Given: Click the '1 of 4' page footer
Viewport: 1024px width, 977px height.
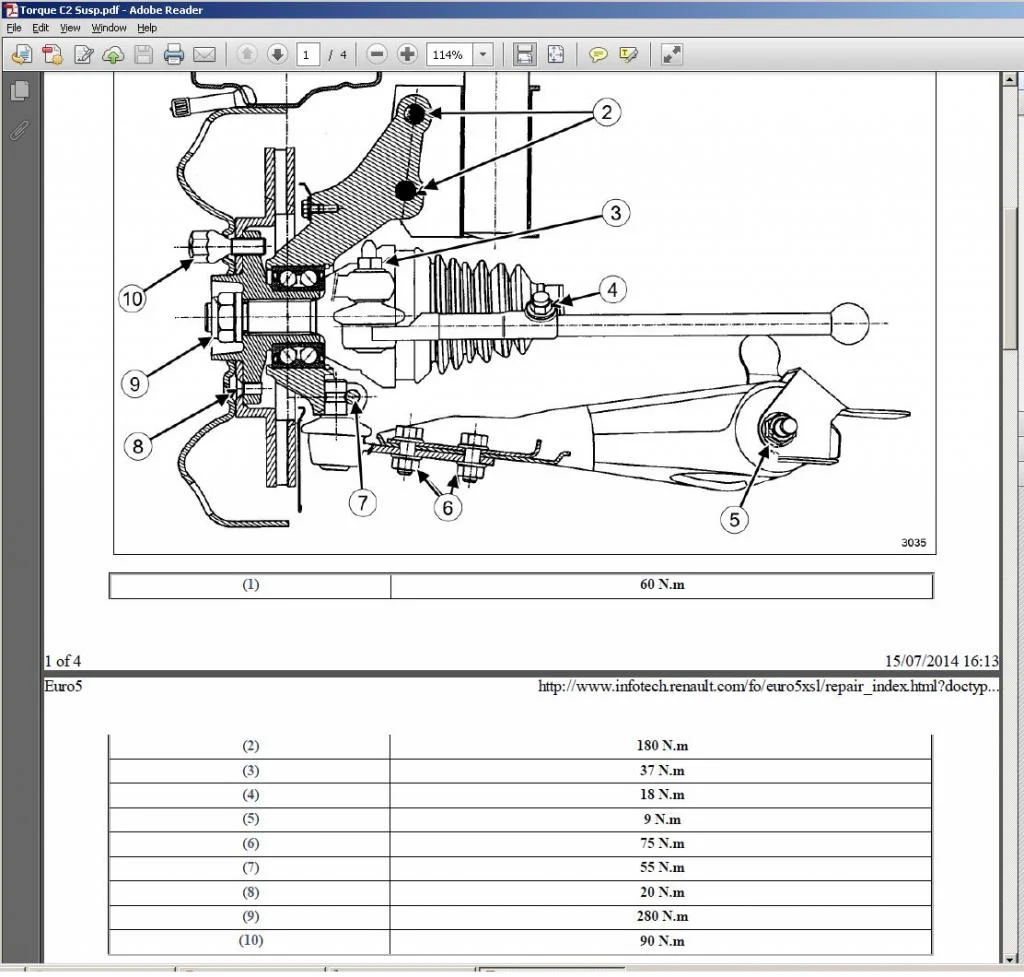Looking at the screenshot, I should point(63,661).
